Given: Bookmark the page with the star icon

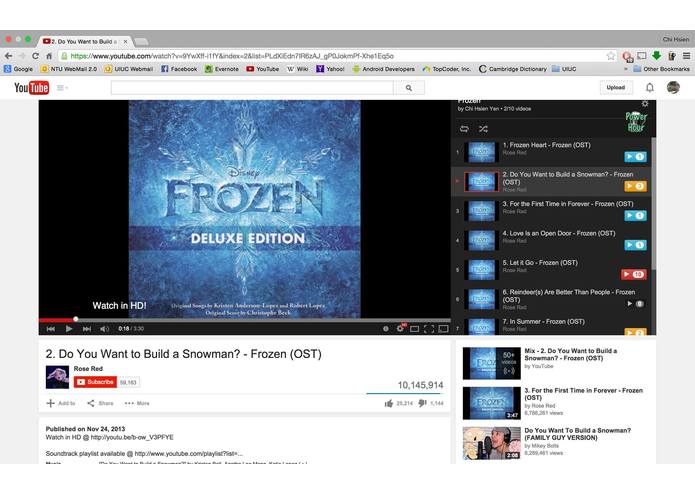Looking at the screenshot, I should (x=611, y=56).
